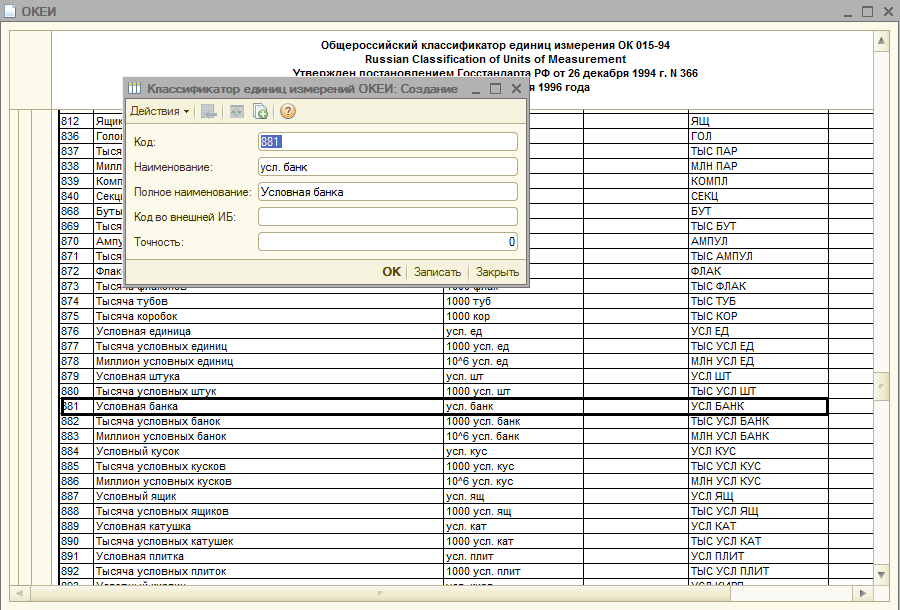The width and height of the screenshot is (900, 610).
Task: Click the save-and-return arrow icon
Action: coord(209,112)
